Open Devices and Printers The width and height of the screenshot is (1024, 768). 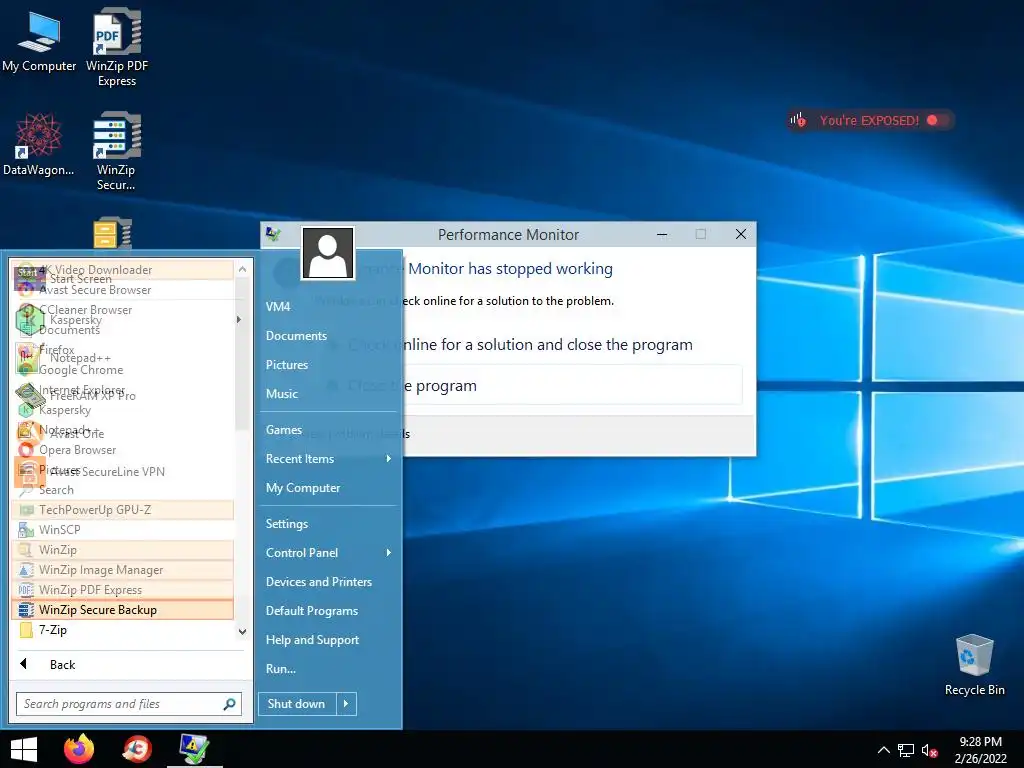pyautogui.click(x=329, y=582)
